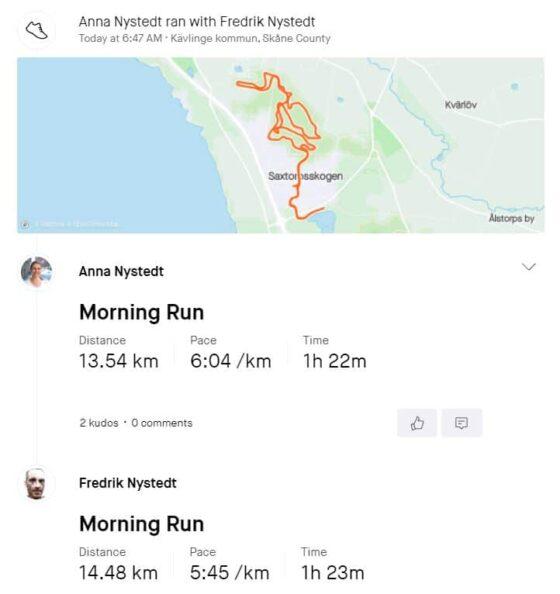Open Fredrik Nystedt's profile picture
560x594 pixels.
click(x=36, y=484)
